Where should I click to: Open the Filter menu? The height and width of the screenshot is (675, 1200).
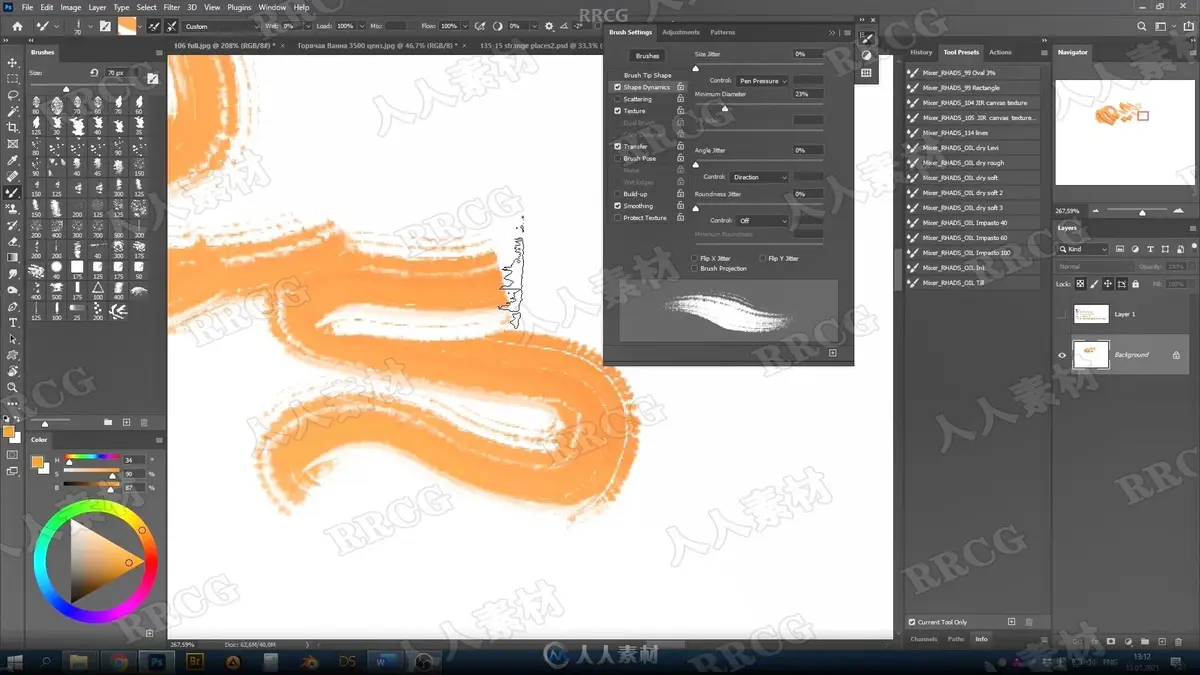(x=172, y=7)
